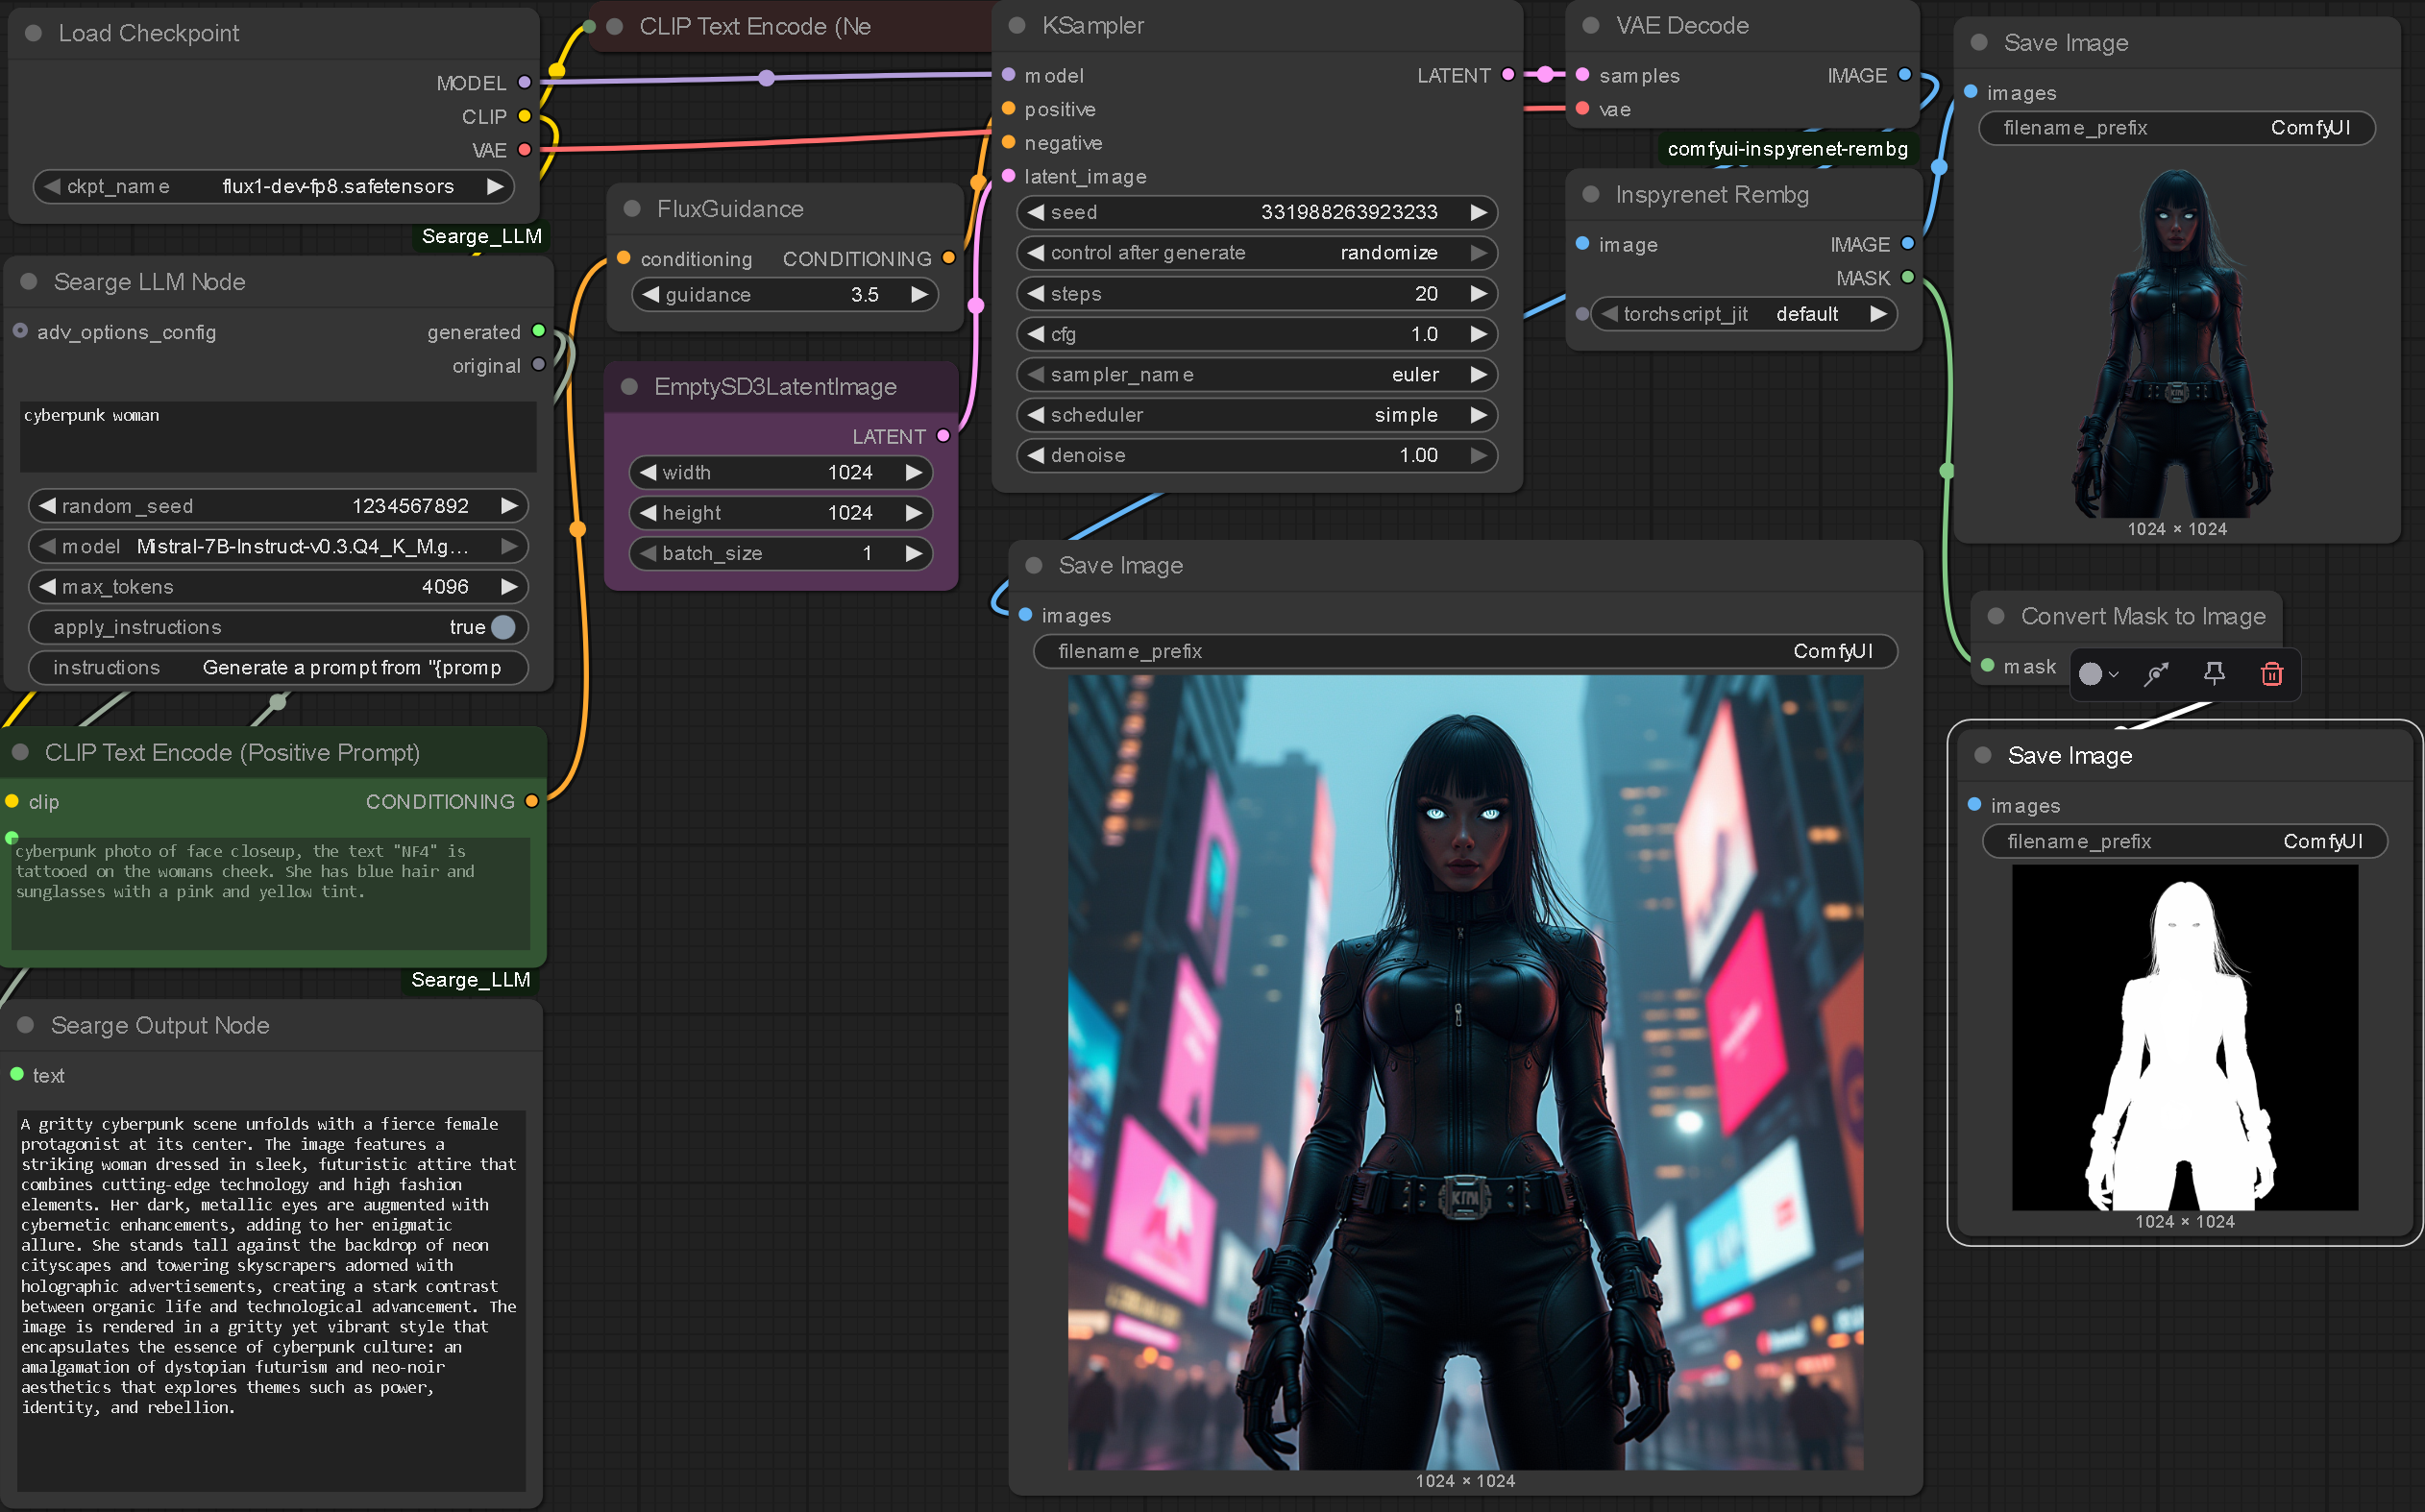2425x1512 pixels.
Task: Click the LATENT output port on EmptySD3LatentImage
Action: [x=943, y=436]
